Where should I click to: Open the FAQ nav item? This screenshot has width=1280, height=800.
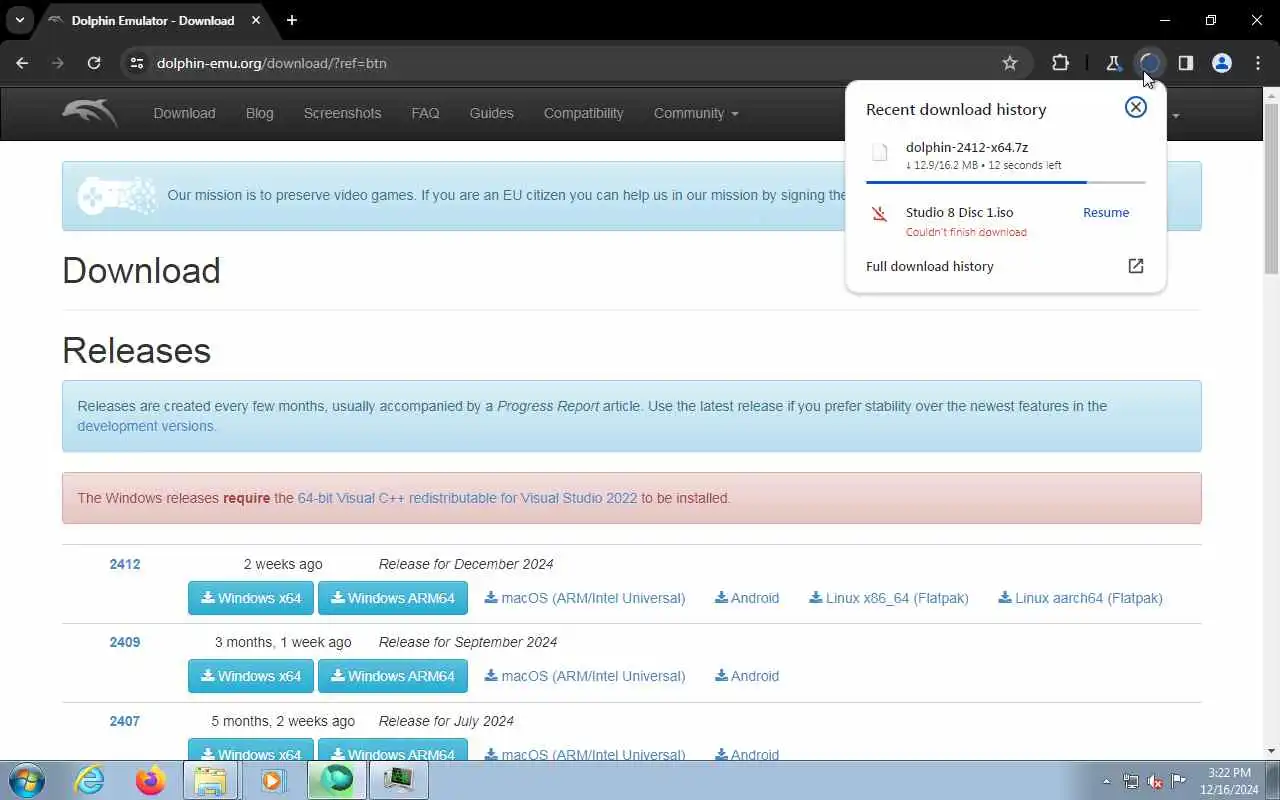pyautogui.click(x=425, y=113)
